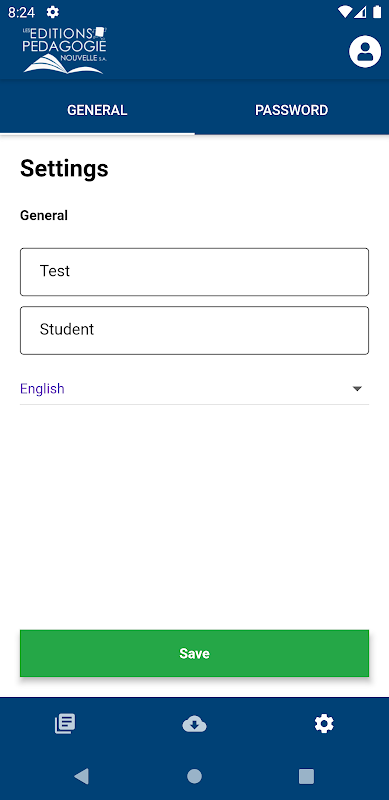The image size is (389, 800).
Task: Tap the Wi-Fi signal status icon
Action: [345, 12]
